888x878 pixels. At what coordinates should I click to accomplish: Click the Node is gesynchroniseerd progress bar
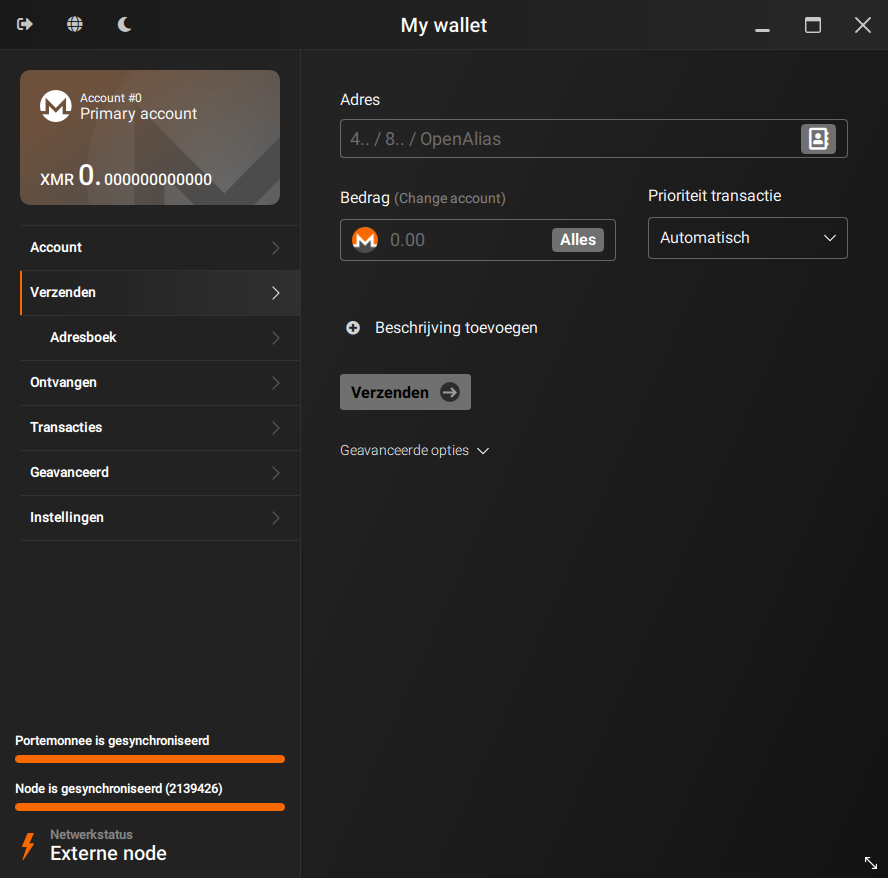pos(149,807)
